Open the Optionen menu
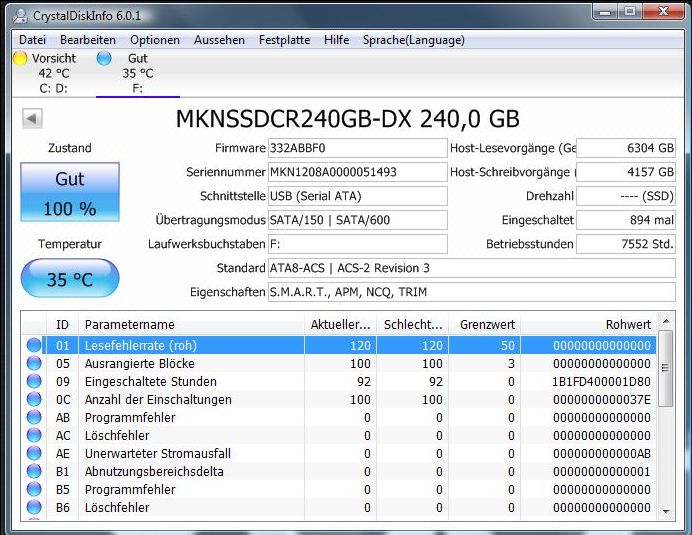 tap(155, 40)
